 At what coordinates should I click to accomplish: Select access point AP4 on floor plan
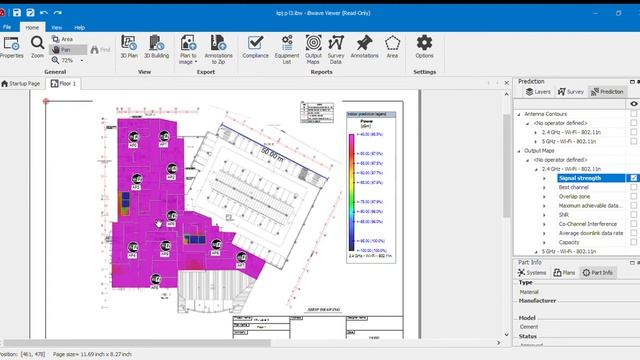[x=132, y=247]
